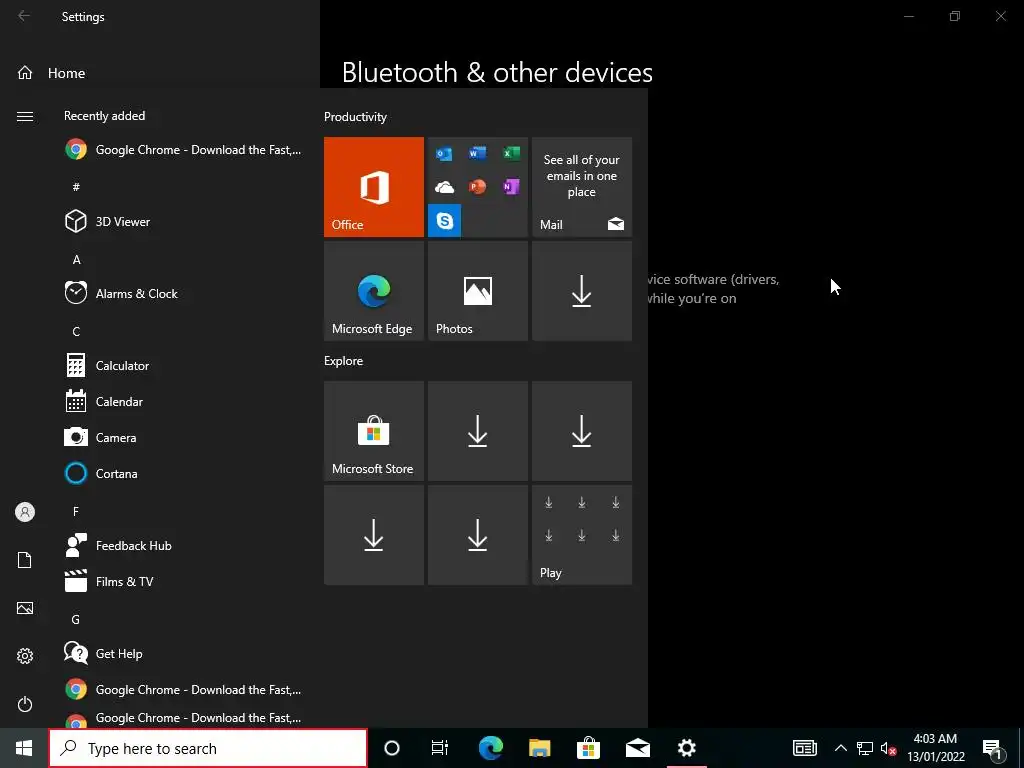
Task: Show hidden system tray icons
Action: (840, 748)
